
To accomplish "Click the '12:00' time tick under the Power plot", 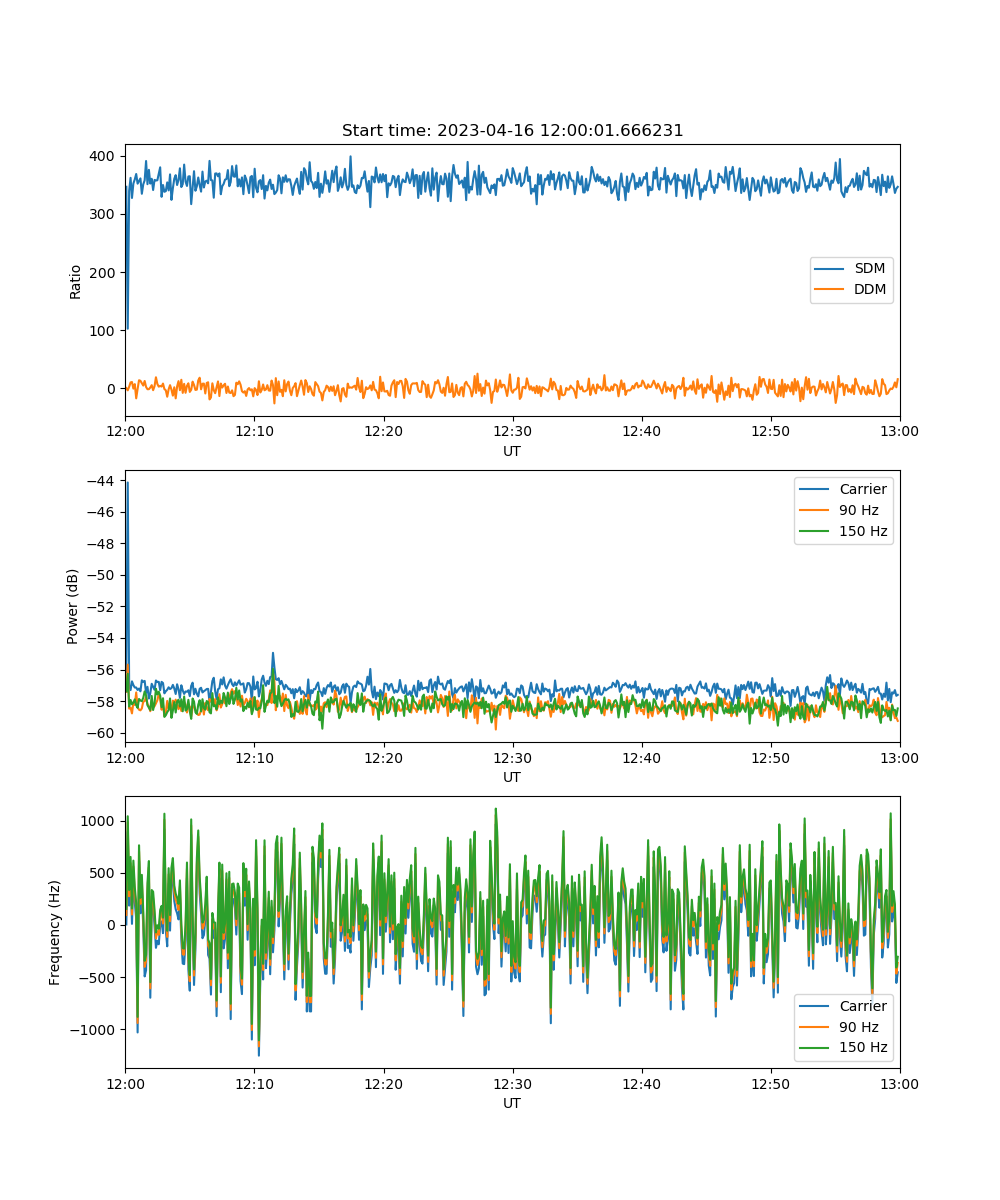I will pos(125,757).
